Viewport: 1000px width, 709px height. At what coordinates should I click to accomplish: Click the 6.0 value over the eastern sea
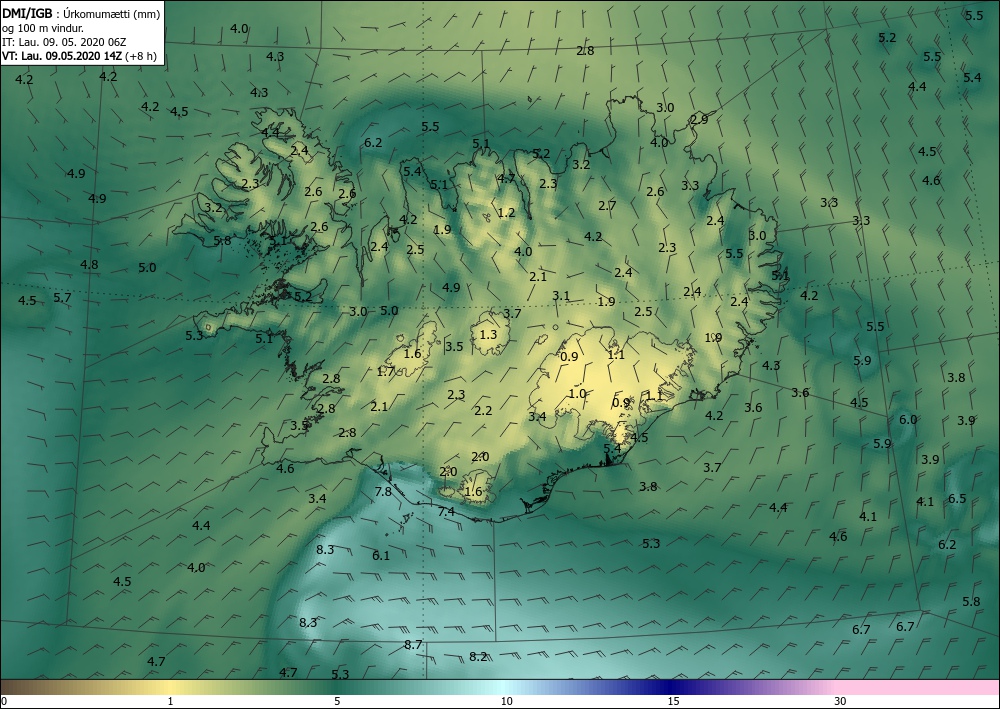[908, 420]
